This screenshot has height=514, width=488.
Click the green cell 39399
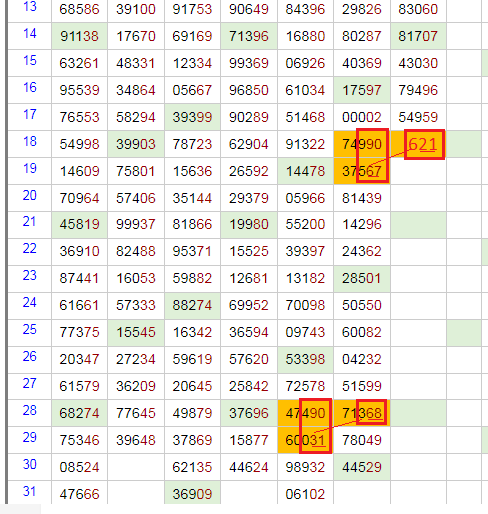point(192,117)
